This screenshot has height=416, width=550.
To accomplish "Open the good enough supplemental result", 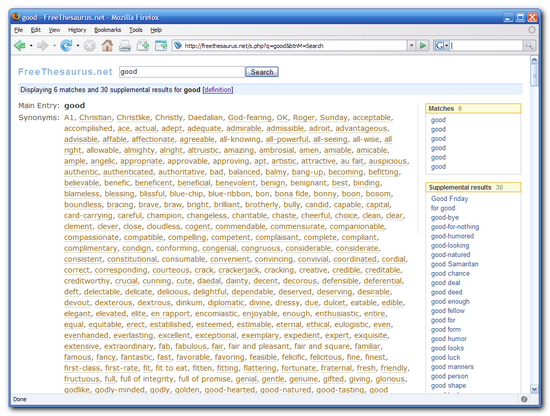I will tap(450, 302).
